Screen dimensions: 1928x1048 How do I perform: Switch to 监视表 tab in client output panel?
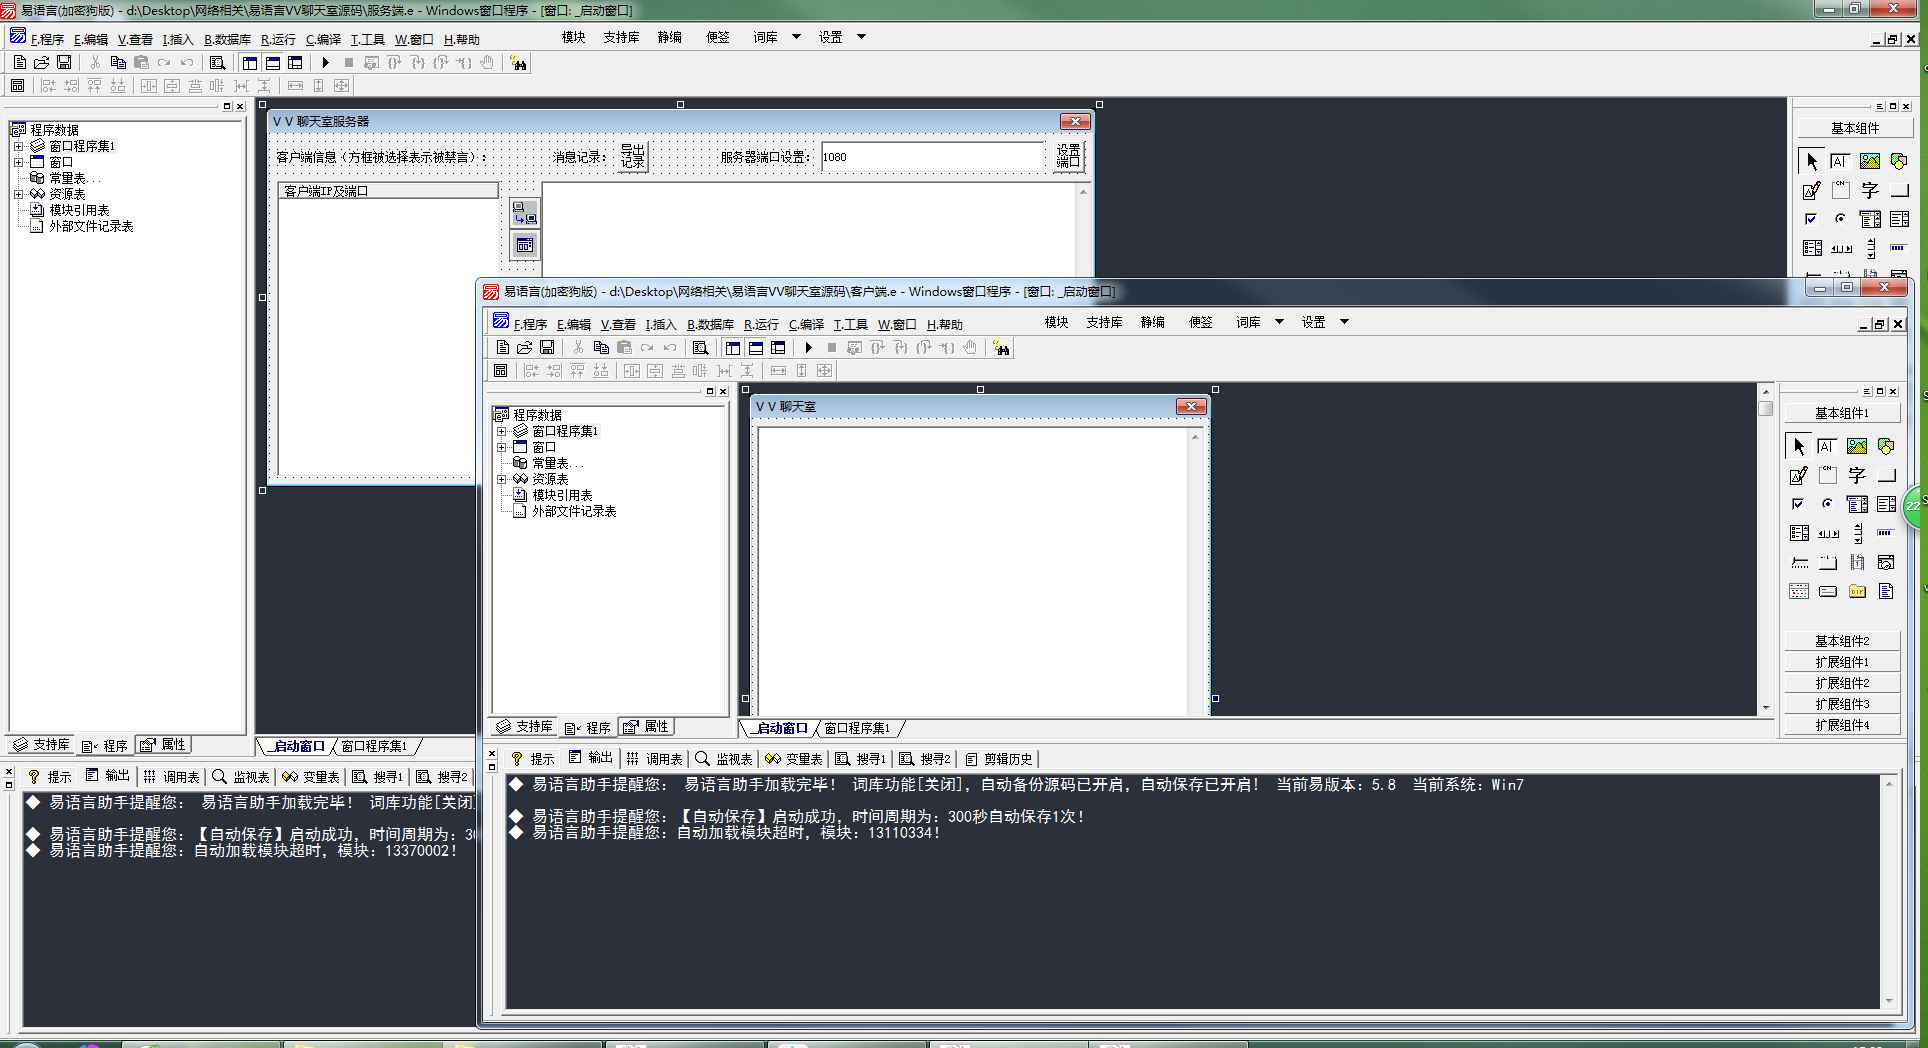[x=724, y=759]
